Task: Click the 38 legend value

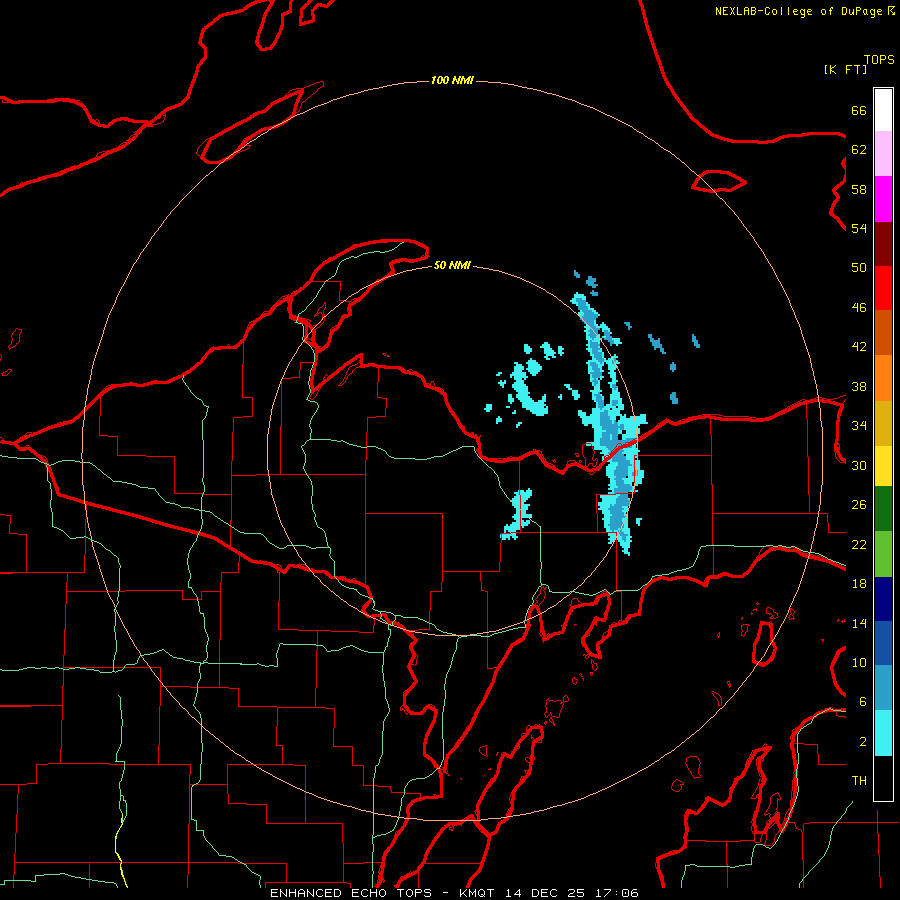Action: coord(859,386)
